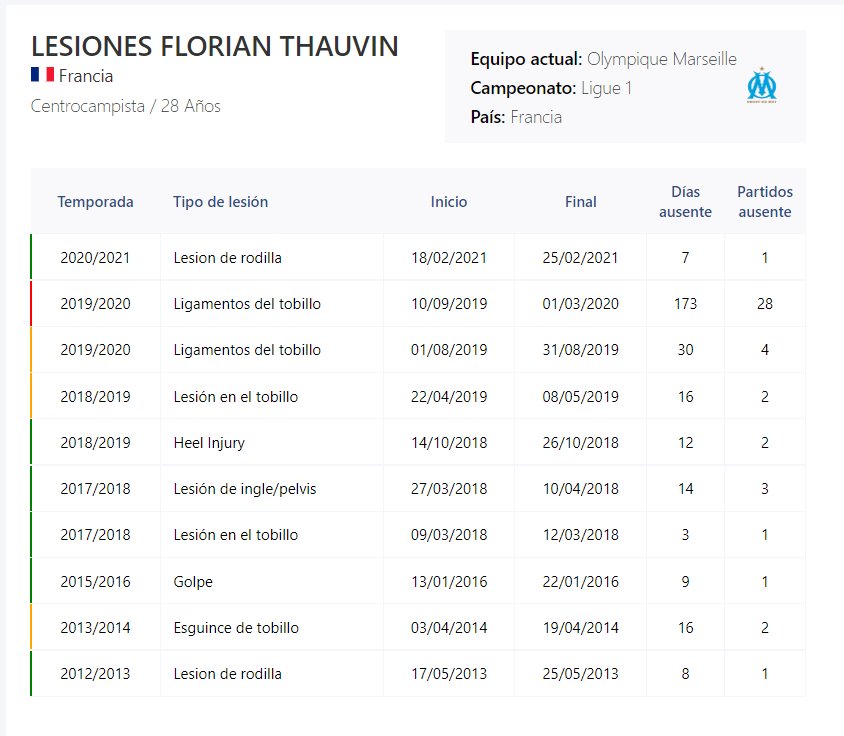Screen dimensions: 844x736
Task: Click the Lesión de ingle/pelvis entry
Action: [x=245, y=489]
